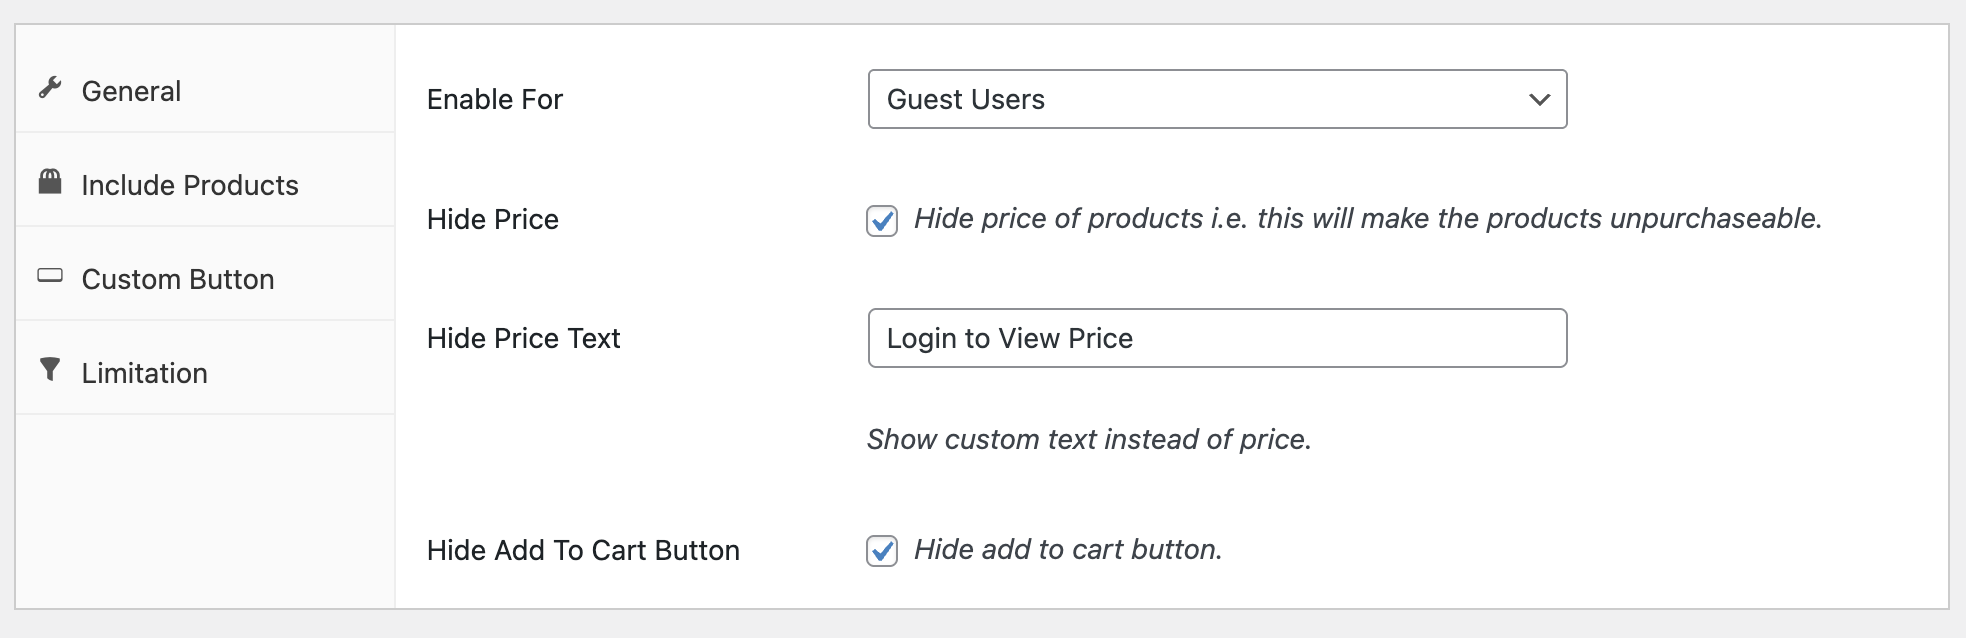Click the Hide Price Text field label
The image size is (1966, 638).
[x=523, y=338]
